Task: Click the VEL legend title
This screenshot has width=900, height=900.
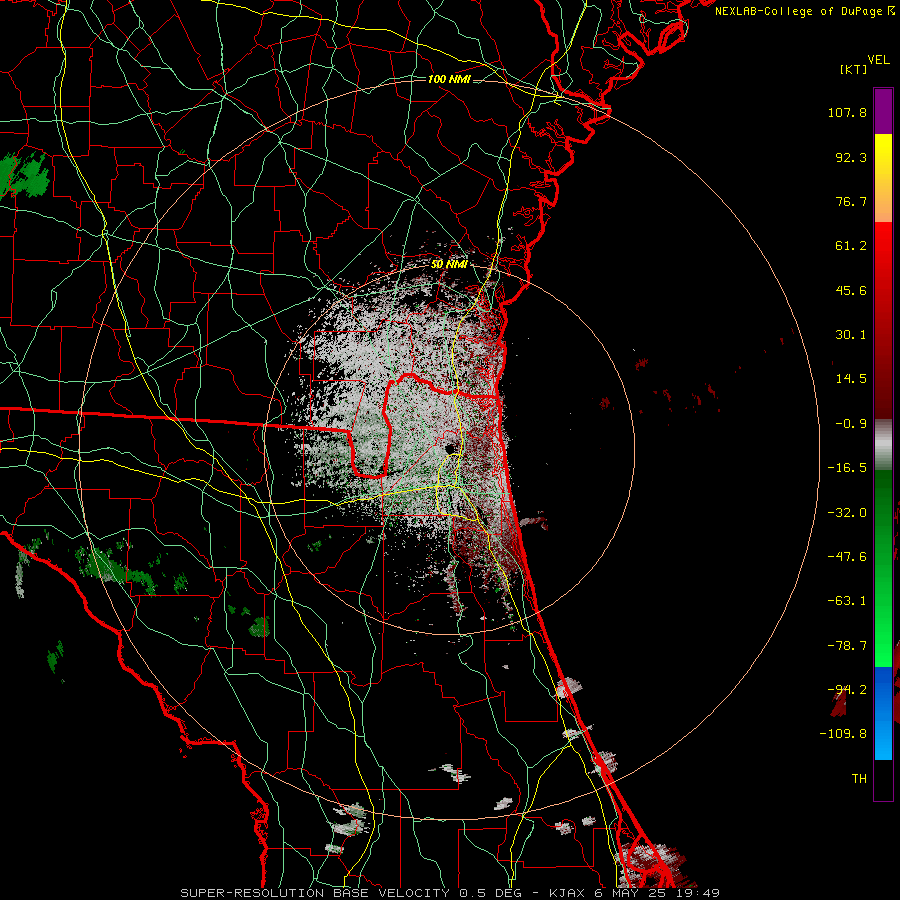Action: 878,60
